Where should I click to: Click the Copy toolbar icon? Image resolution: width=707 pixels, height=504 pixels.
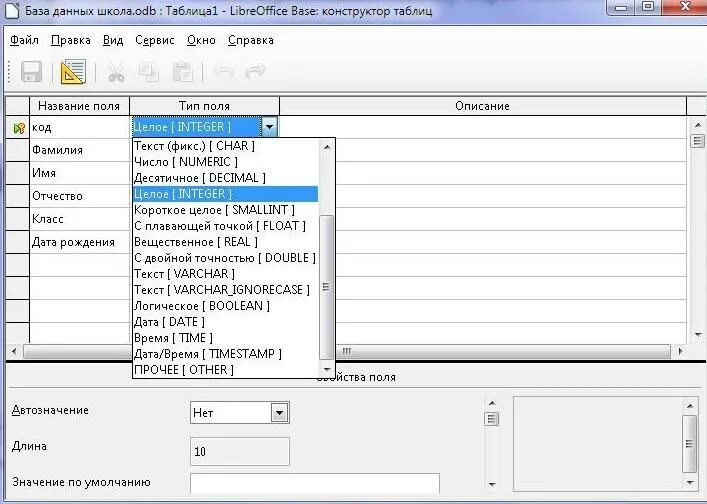(148, 72)
